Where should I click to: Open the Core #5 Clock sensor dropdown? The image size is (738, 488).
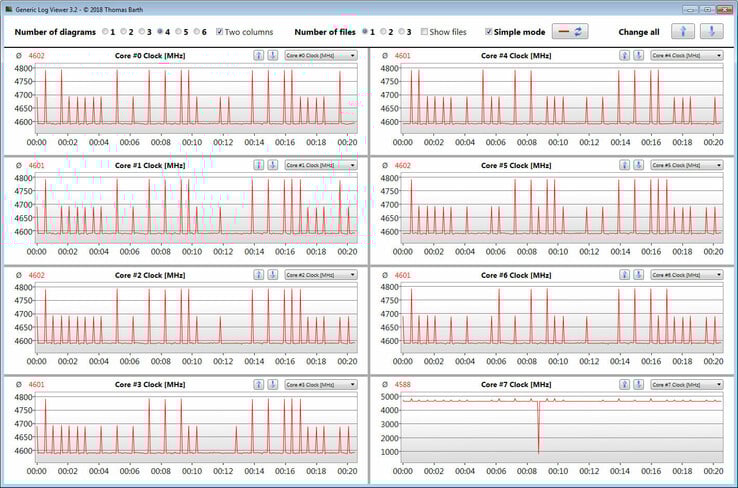[x=687, y=165]
